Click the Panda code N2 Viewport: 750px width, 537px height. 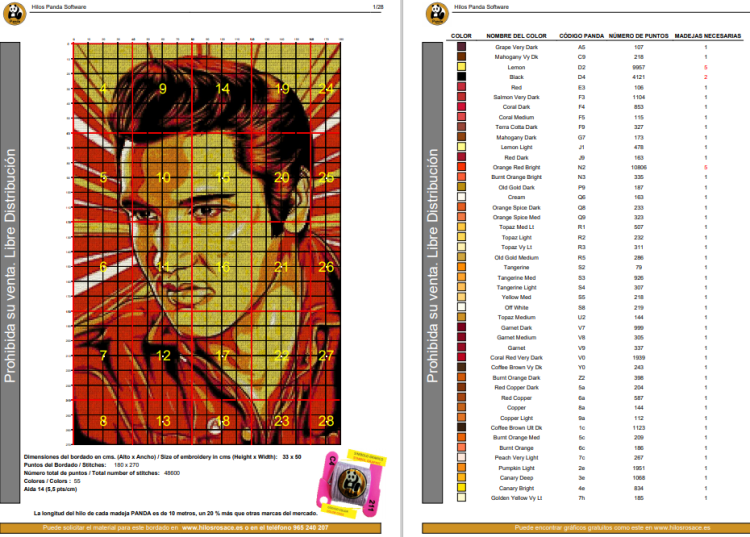(x=581, y=167)
